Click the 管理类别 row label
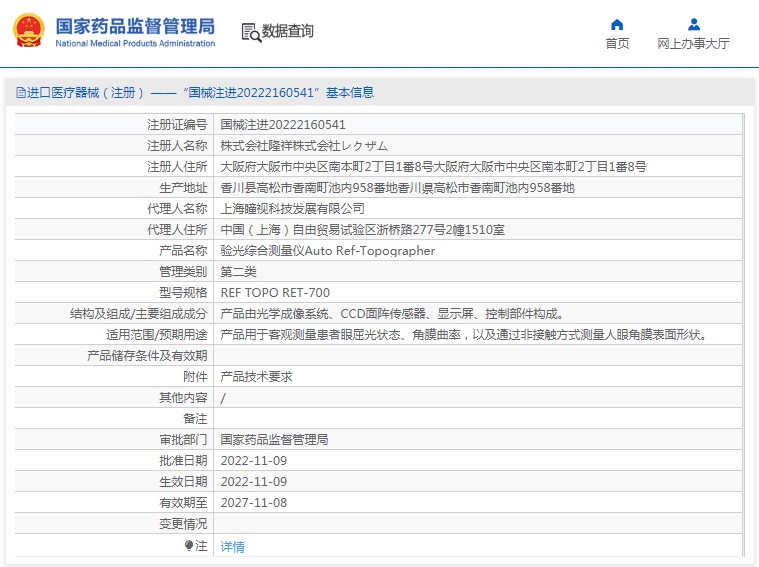The image size is (759, 567). tap(183, 272)
